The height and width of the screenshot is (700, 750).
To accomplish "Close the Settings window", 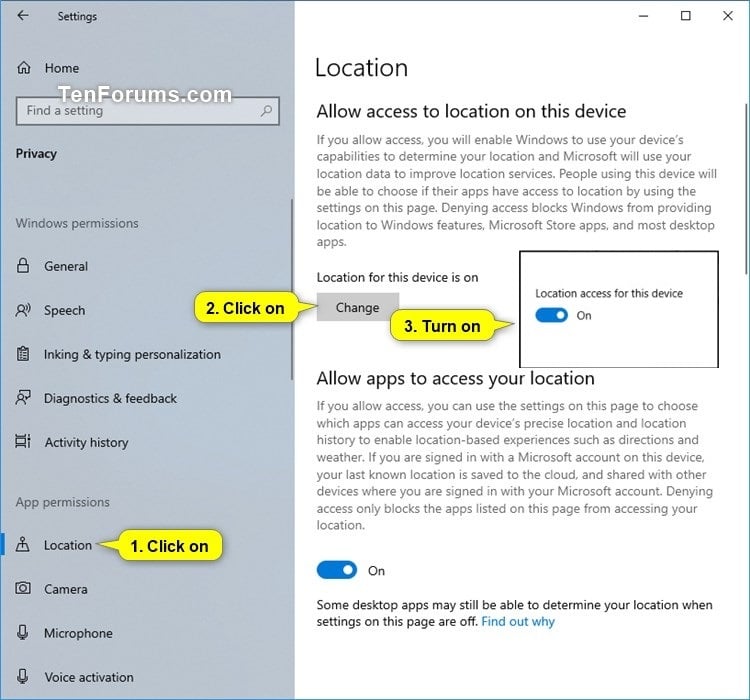I will tap(728, 16).
